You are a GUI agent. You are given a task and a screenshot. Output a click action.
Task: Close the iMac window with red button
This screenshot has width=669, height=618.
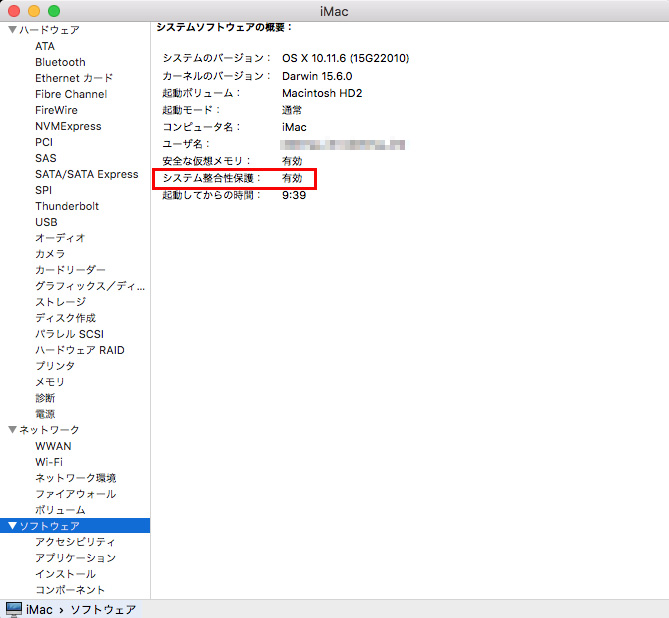point(14,11)
